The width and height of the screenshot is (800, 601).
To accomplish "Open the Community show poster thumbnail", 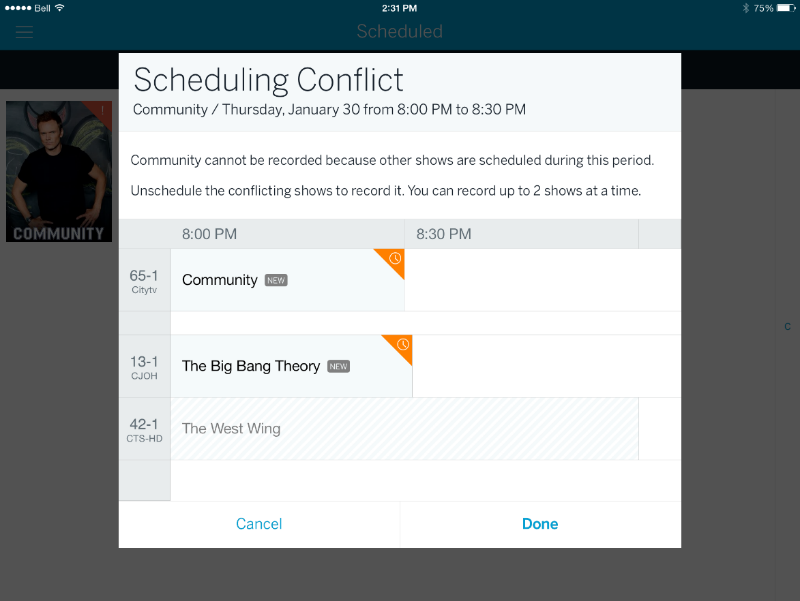I will click(59, 171).
